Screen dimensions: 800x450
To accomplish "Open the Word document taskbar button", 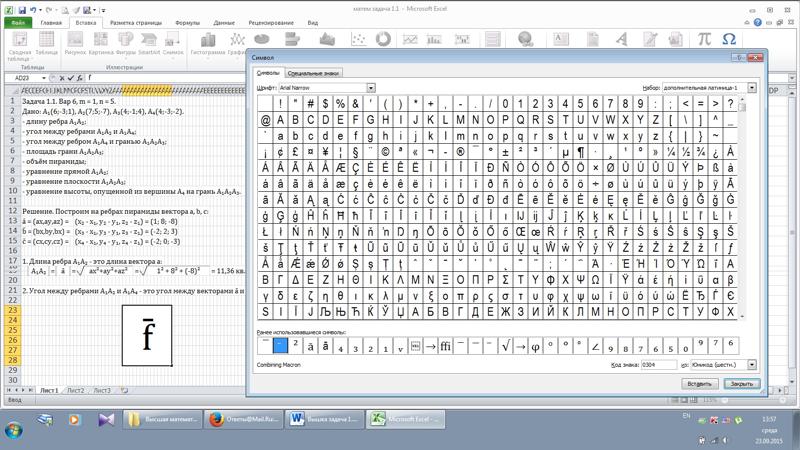I will pos(325,419).
